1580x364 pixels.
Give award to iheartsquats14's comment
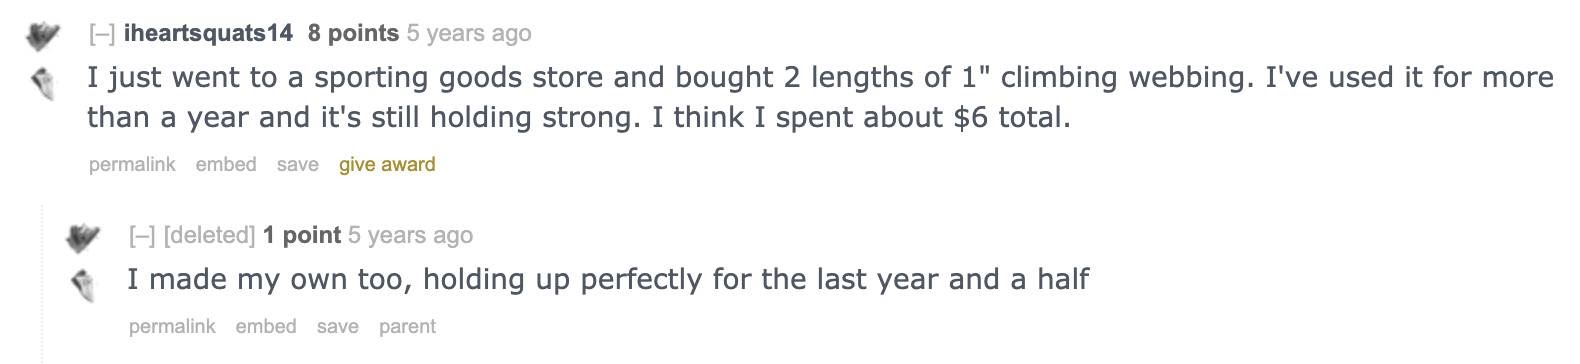(387, 164)
